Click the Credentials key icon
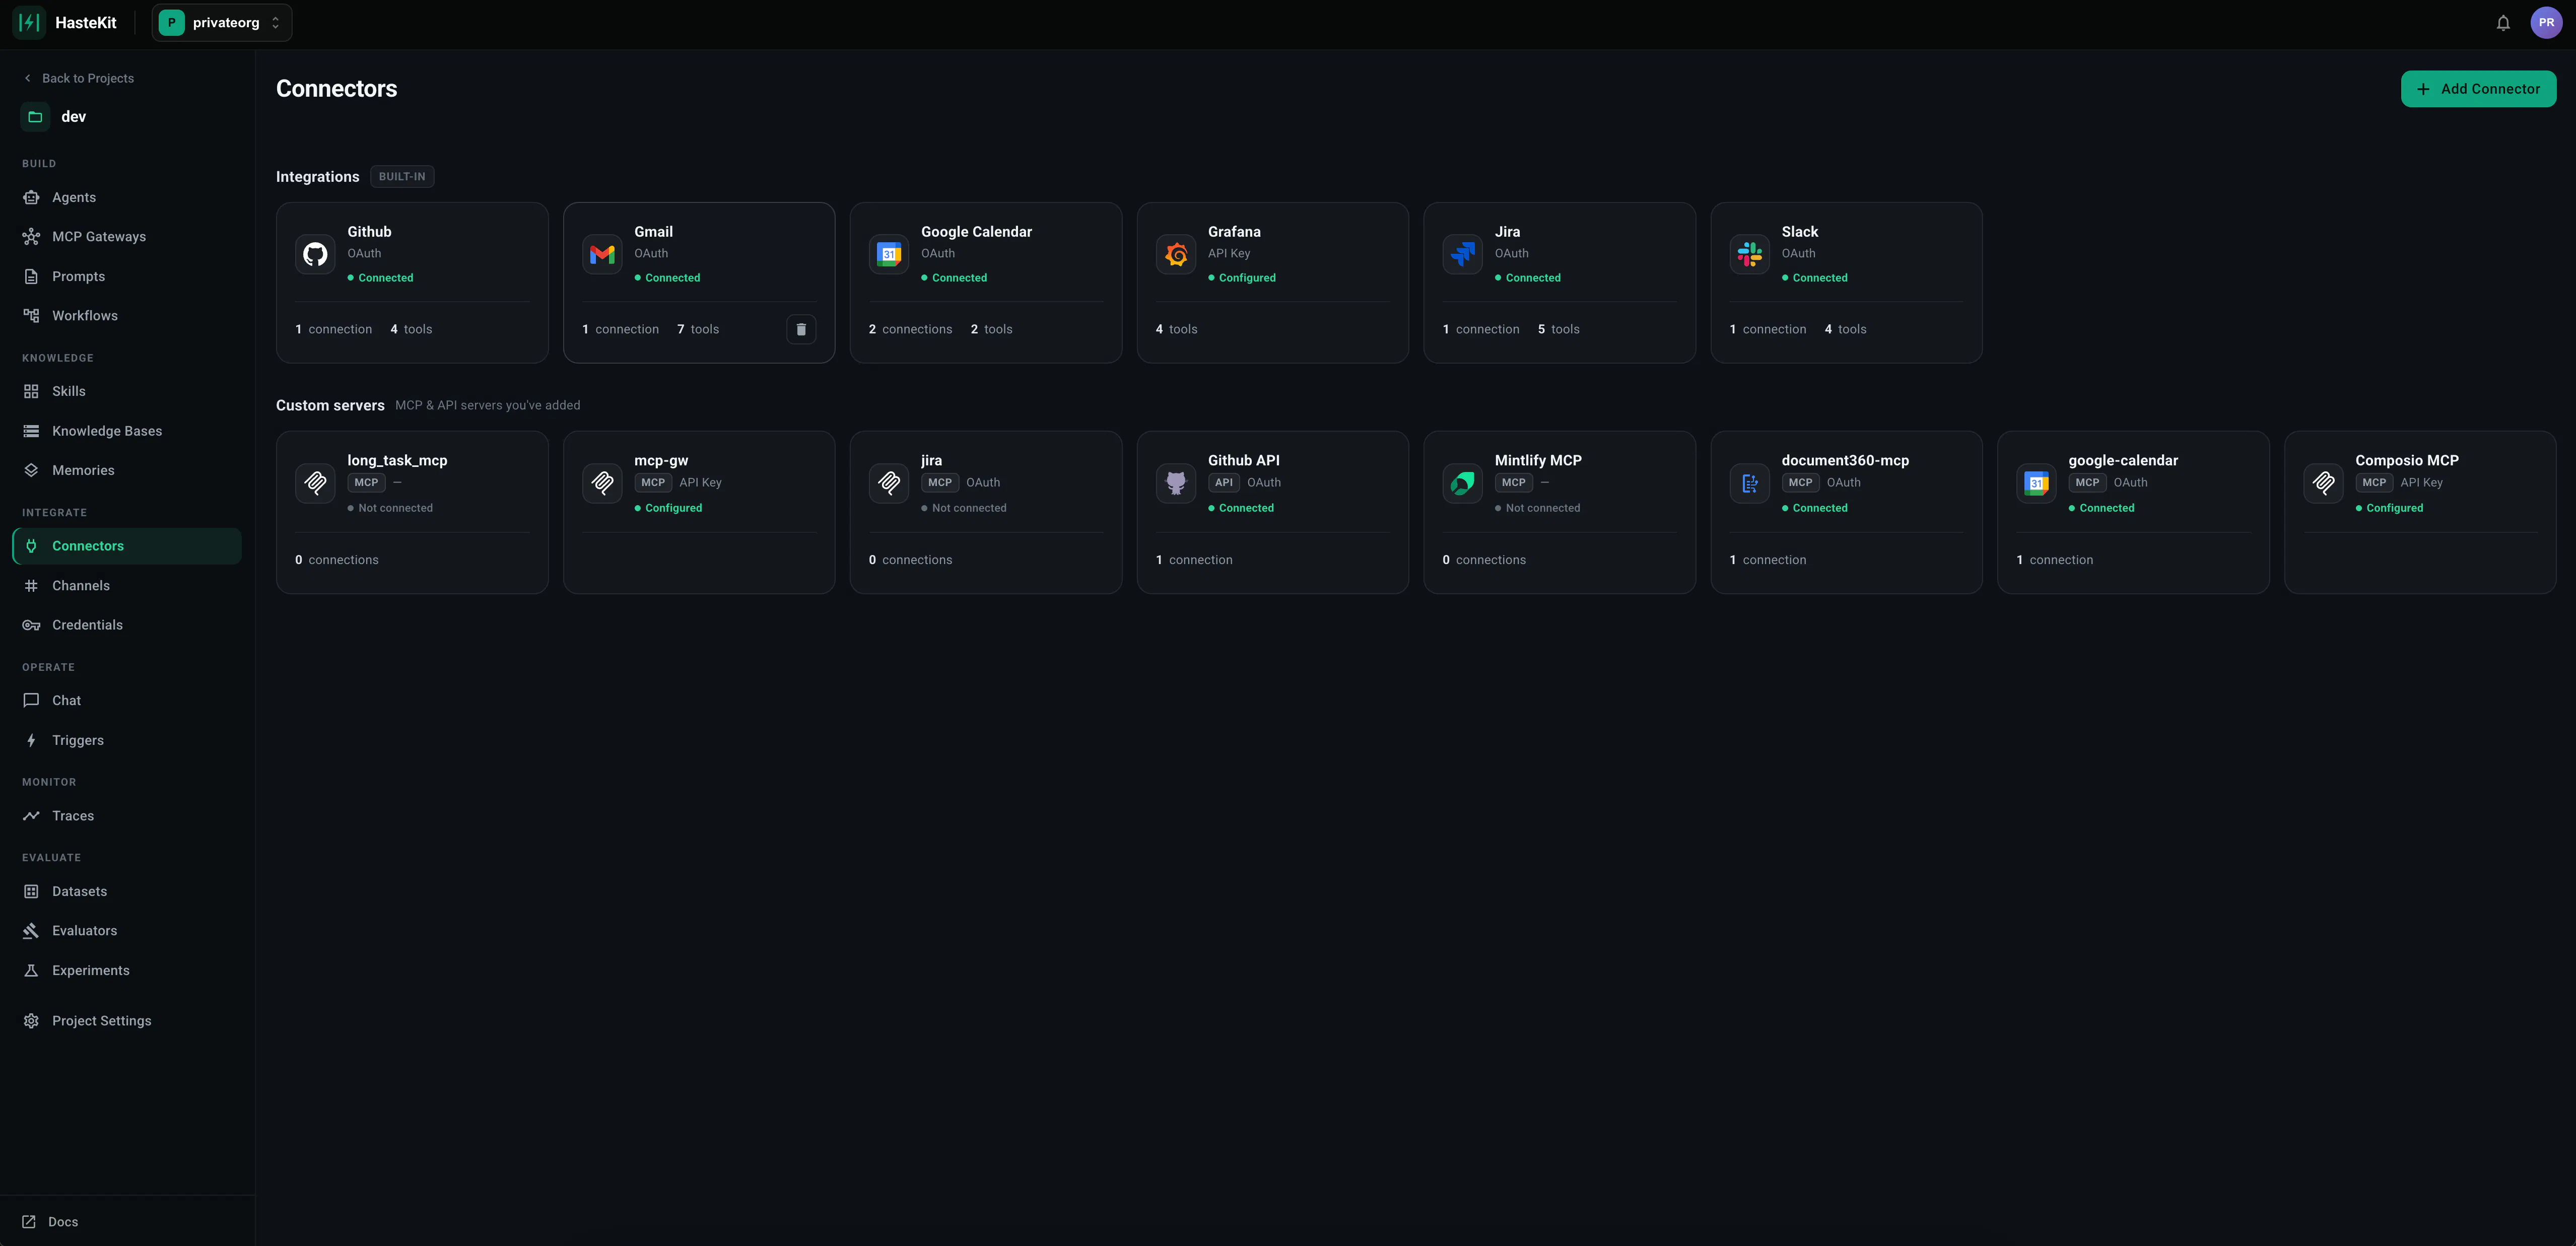This screenshot has width=2576, height=1246. 31,625
